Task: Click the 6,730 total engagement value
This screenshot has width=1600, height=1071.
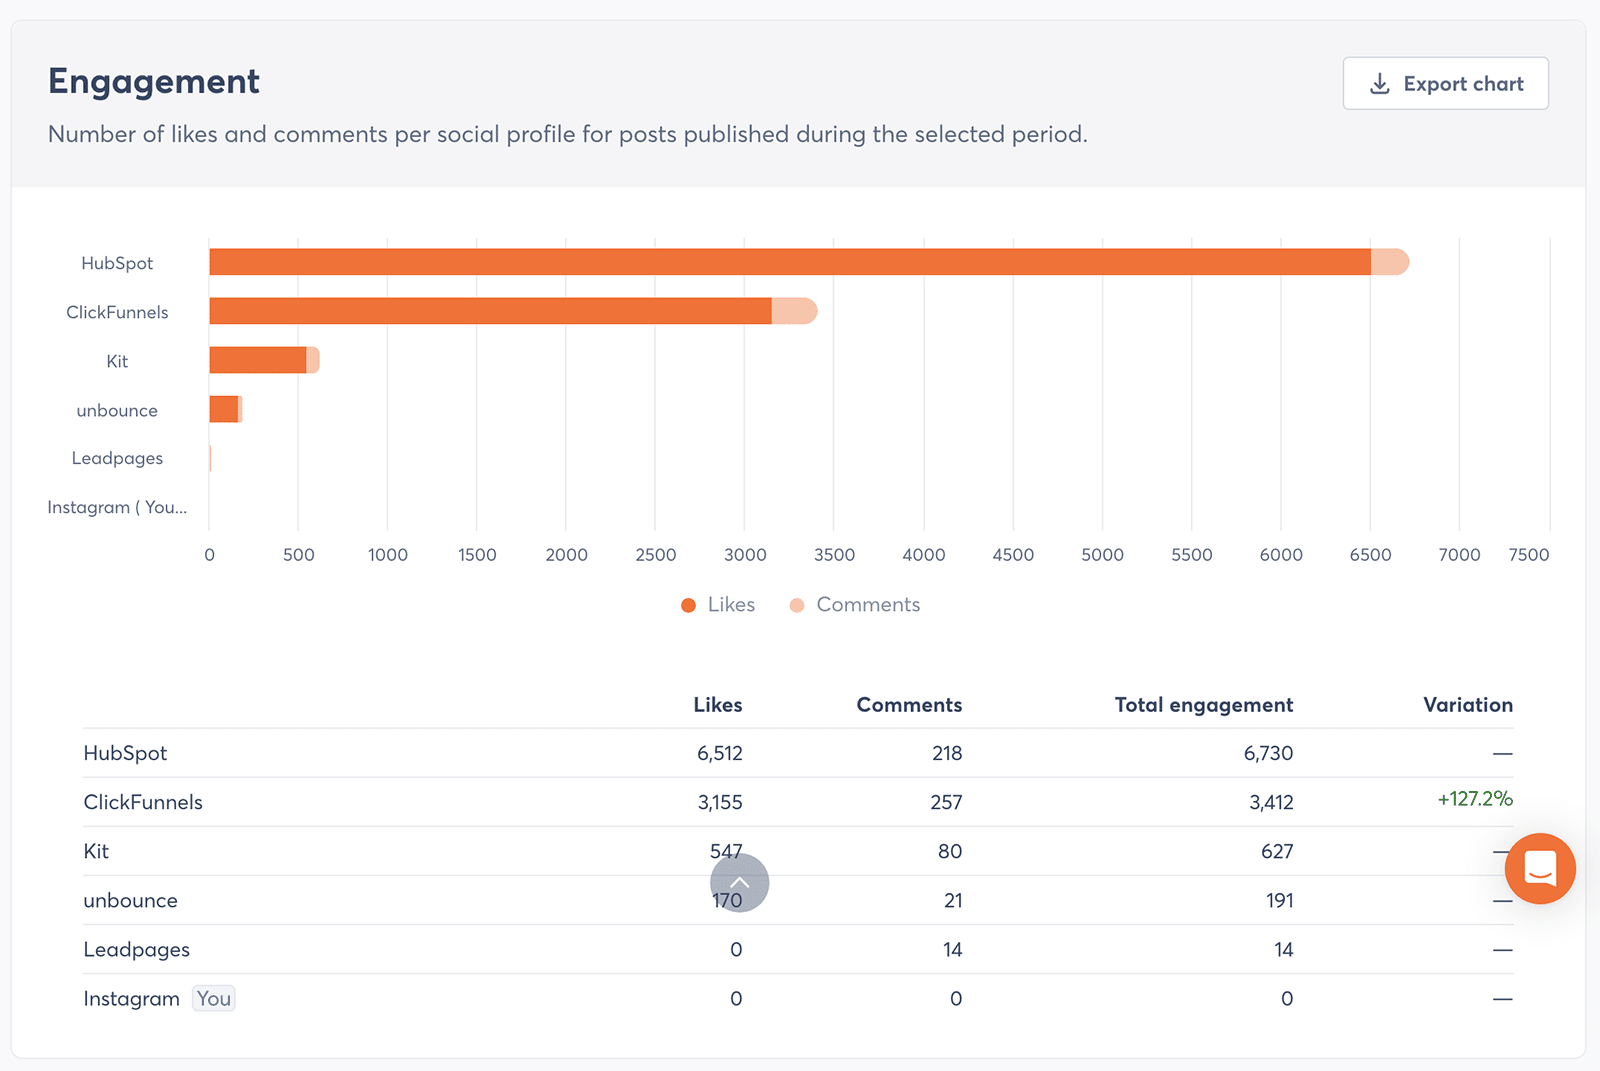Action: [1268, 753]
